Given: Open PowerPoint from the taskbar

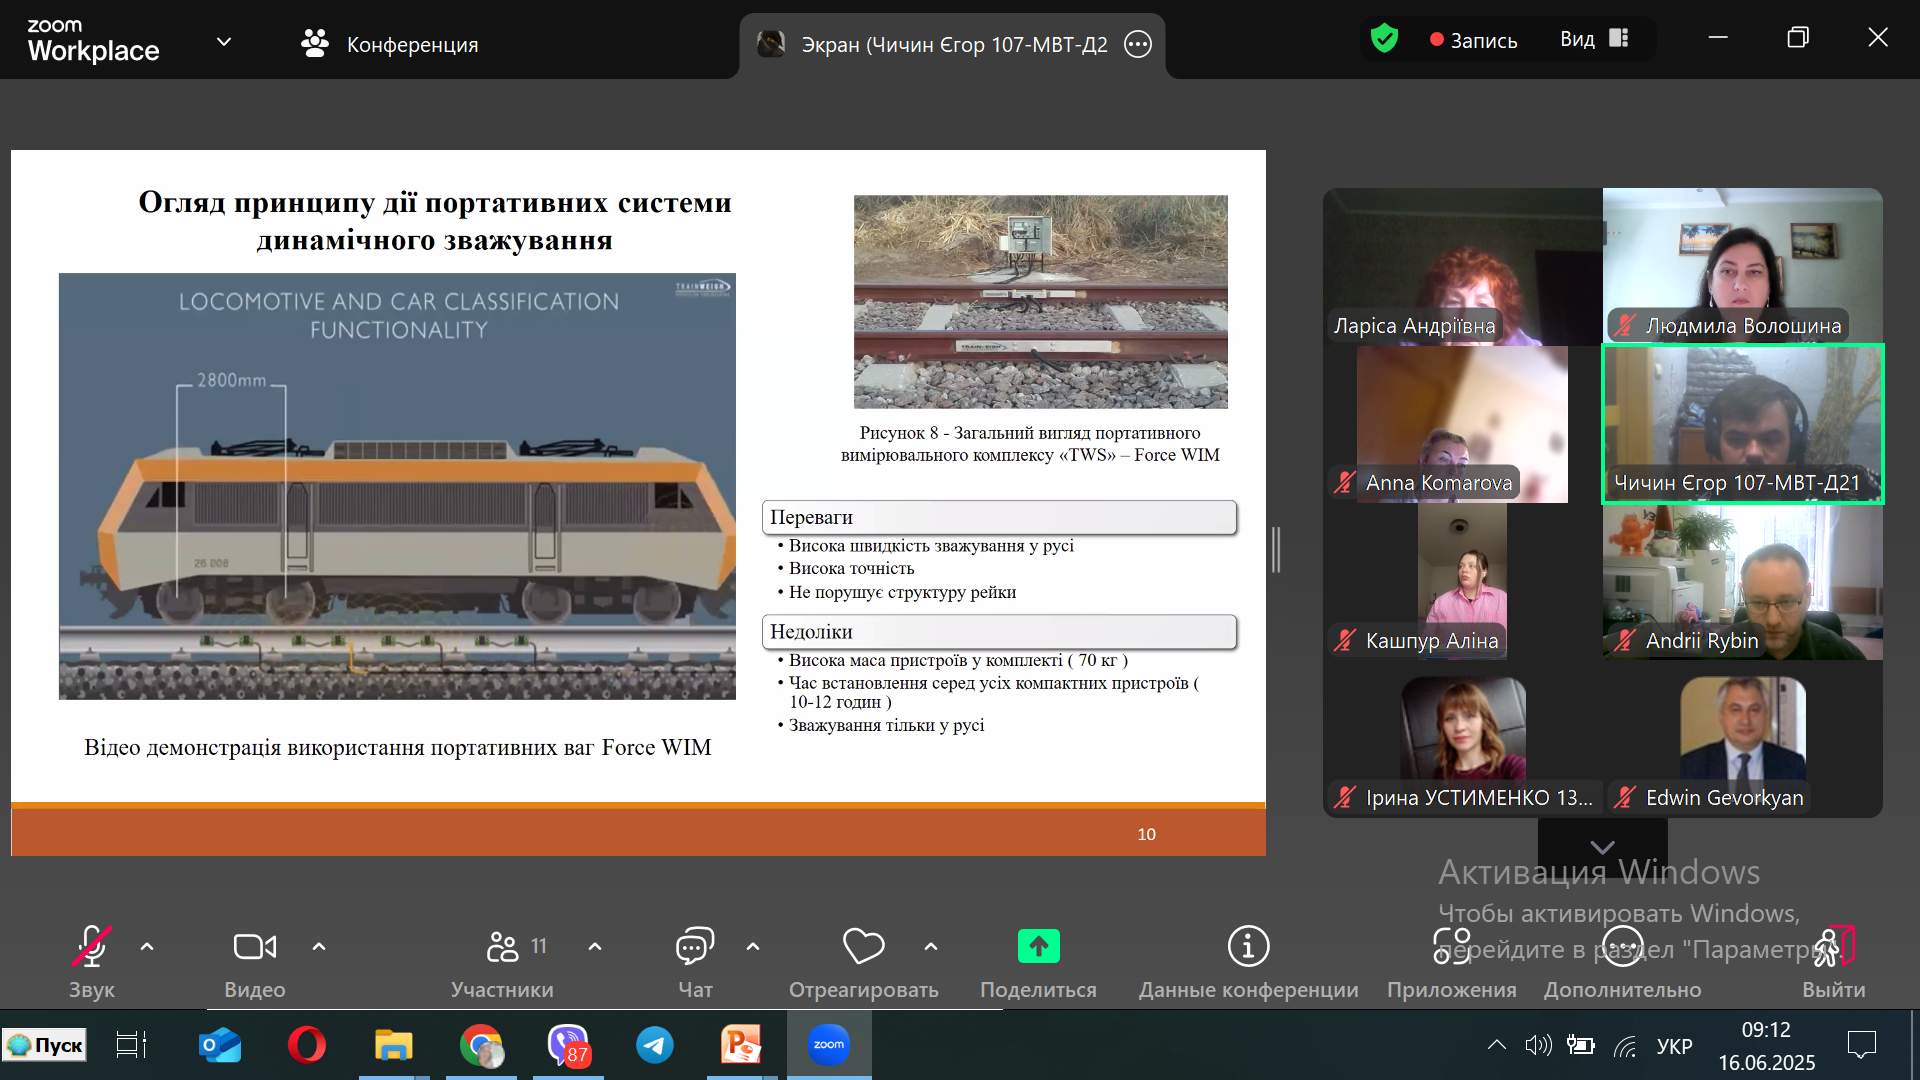Looking at the screenshot, I should pos(741,1045).
